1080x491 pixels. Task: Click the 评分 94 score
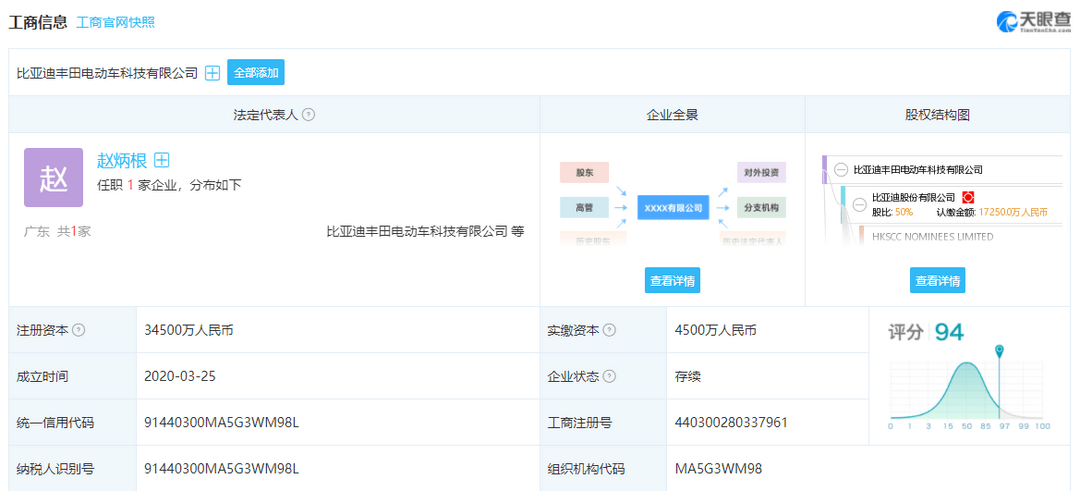pyautogui.click(x=926, y=333)
